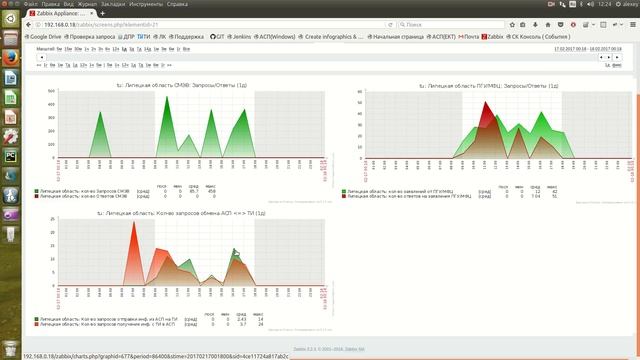Open the GIT bookmark
Screen dimensions: 640x360
217,37
